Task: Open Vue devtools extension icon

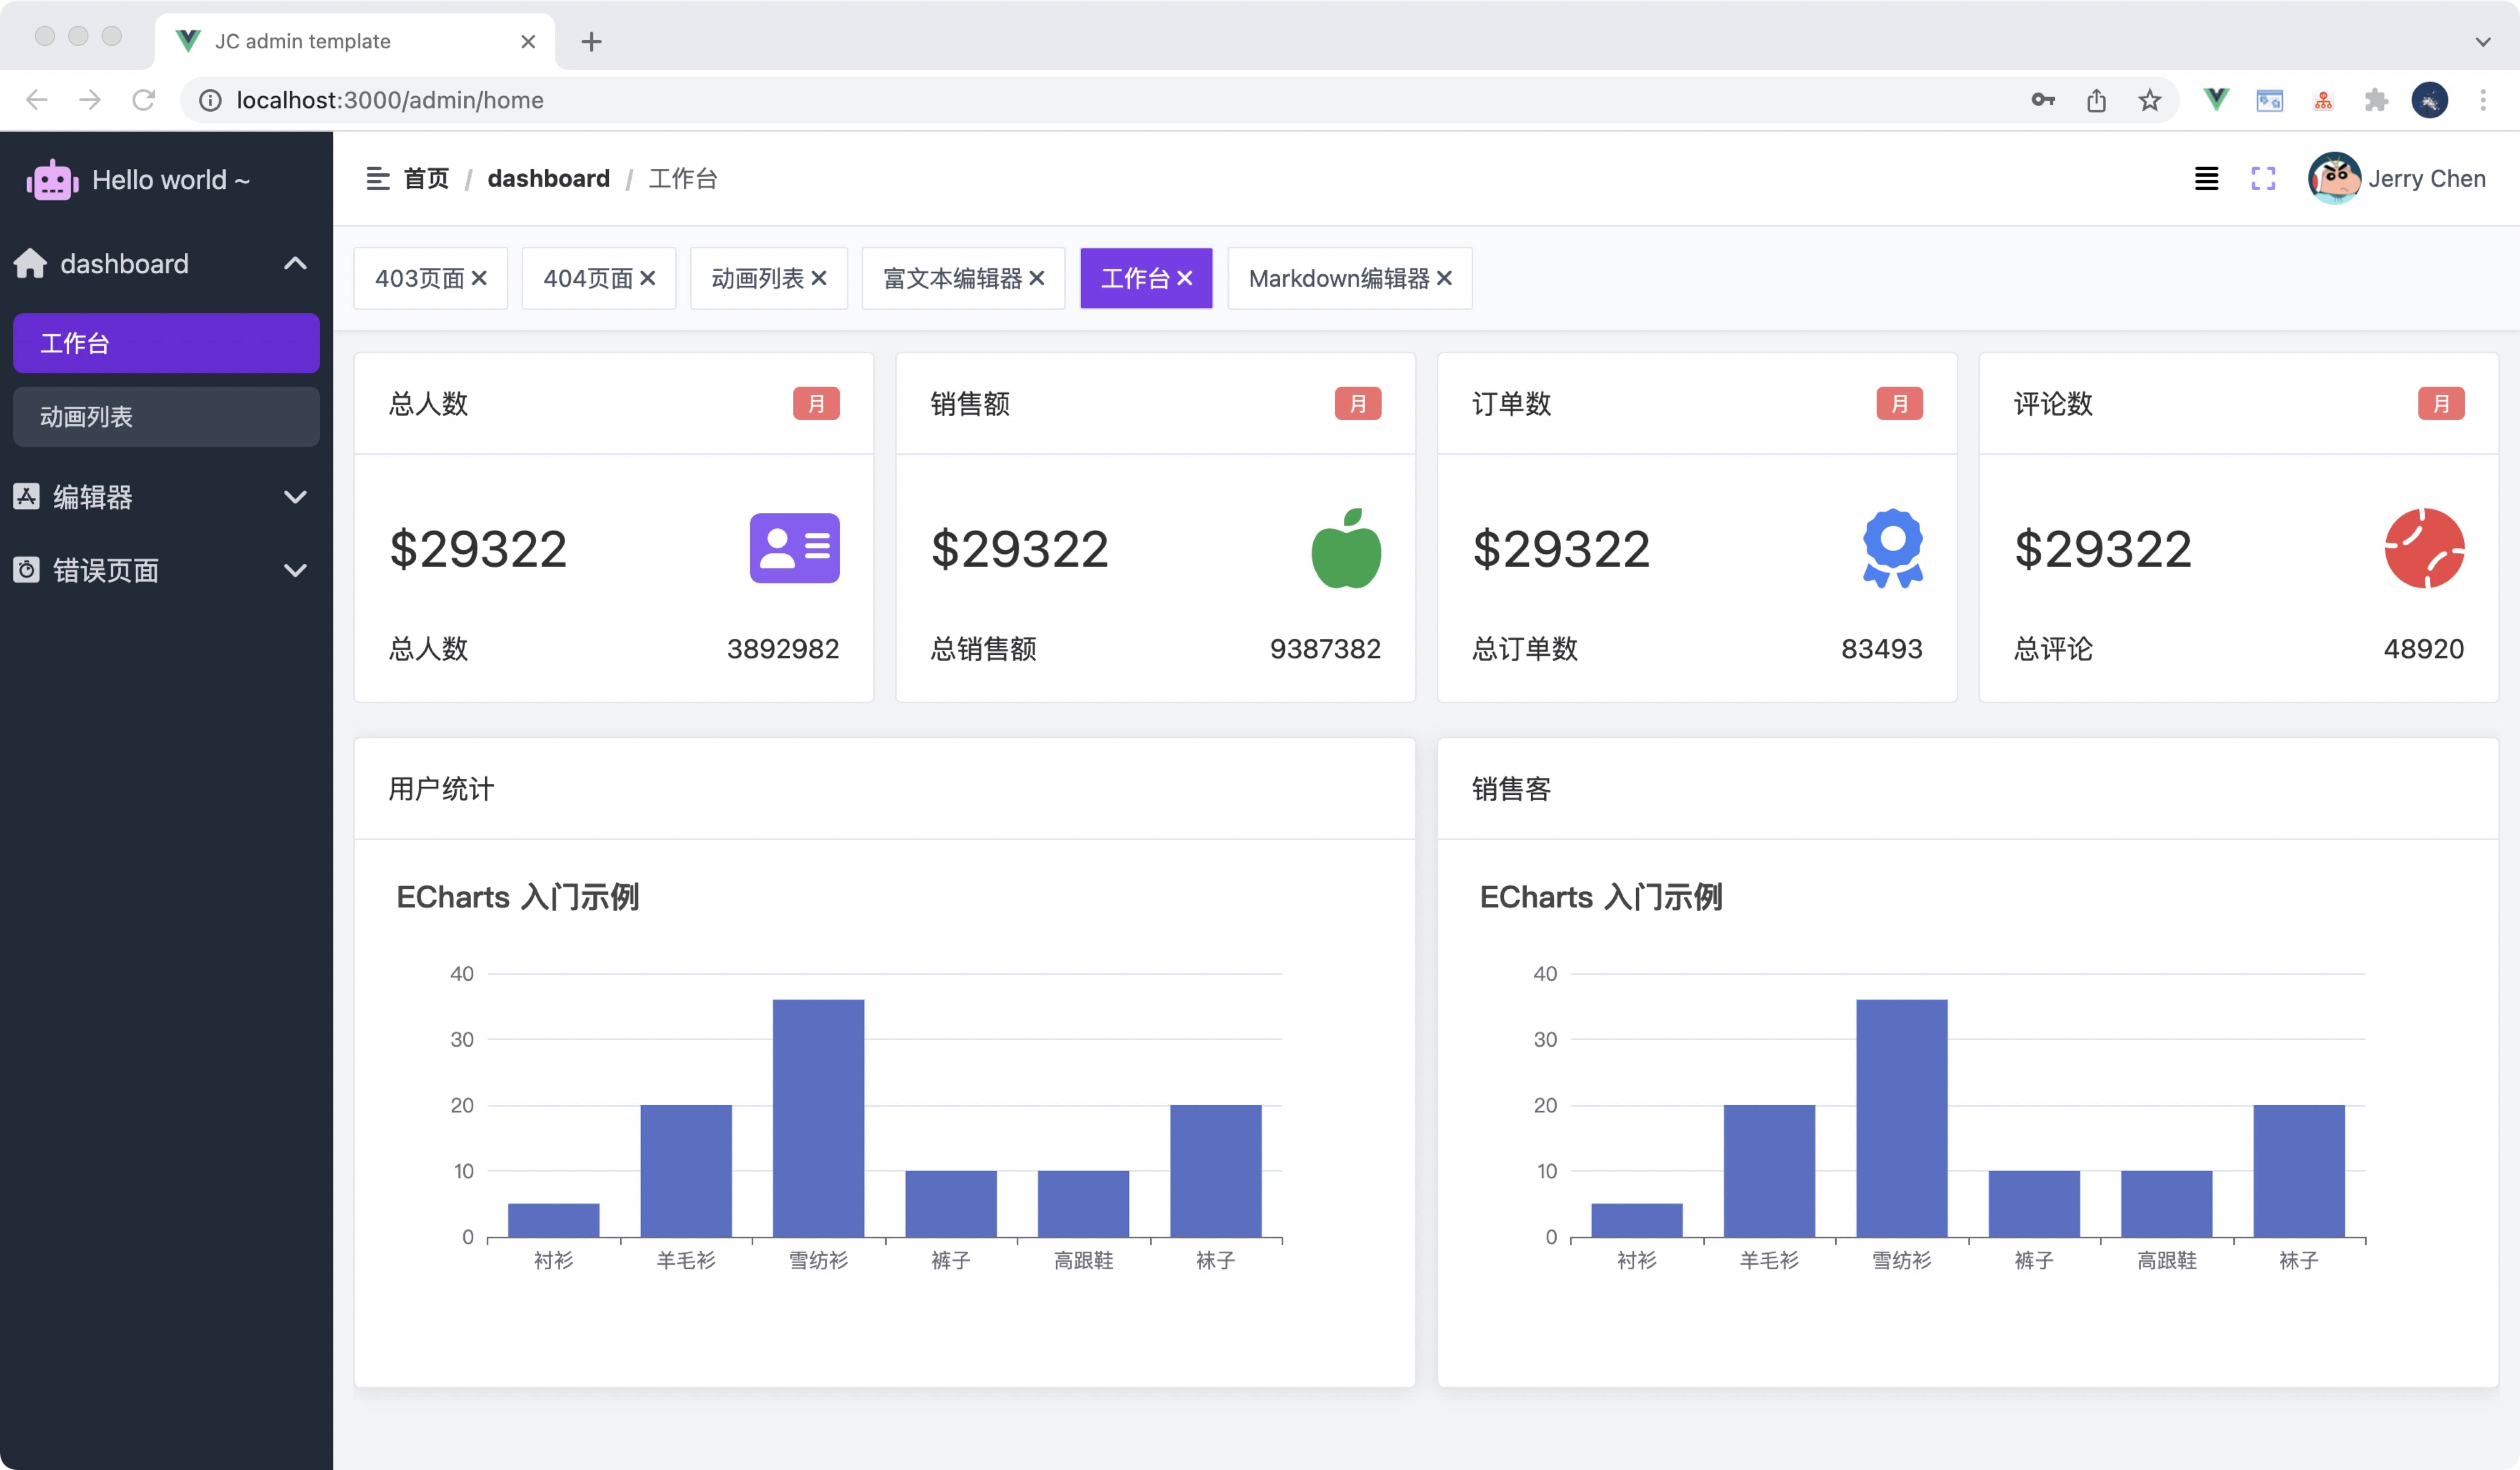Action: point(2216,100)
